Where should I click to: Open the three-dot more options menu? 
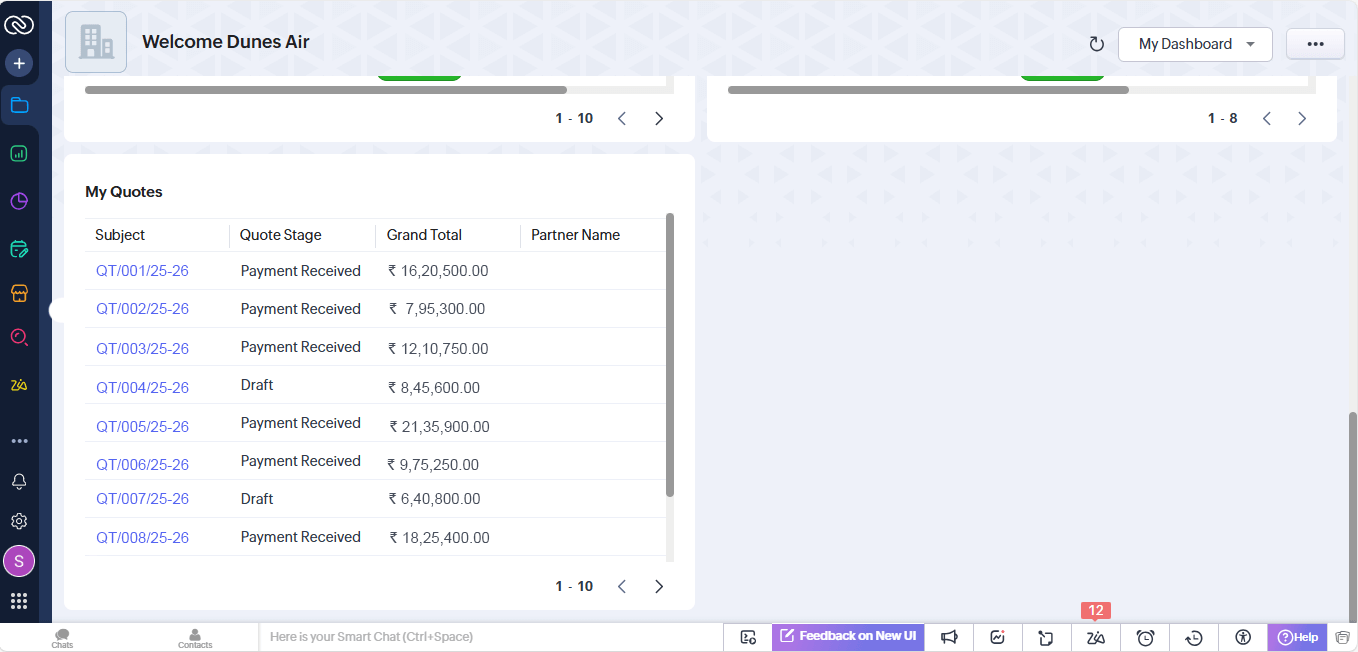(1315, 44)
